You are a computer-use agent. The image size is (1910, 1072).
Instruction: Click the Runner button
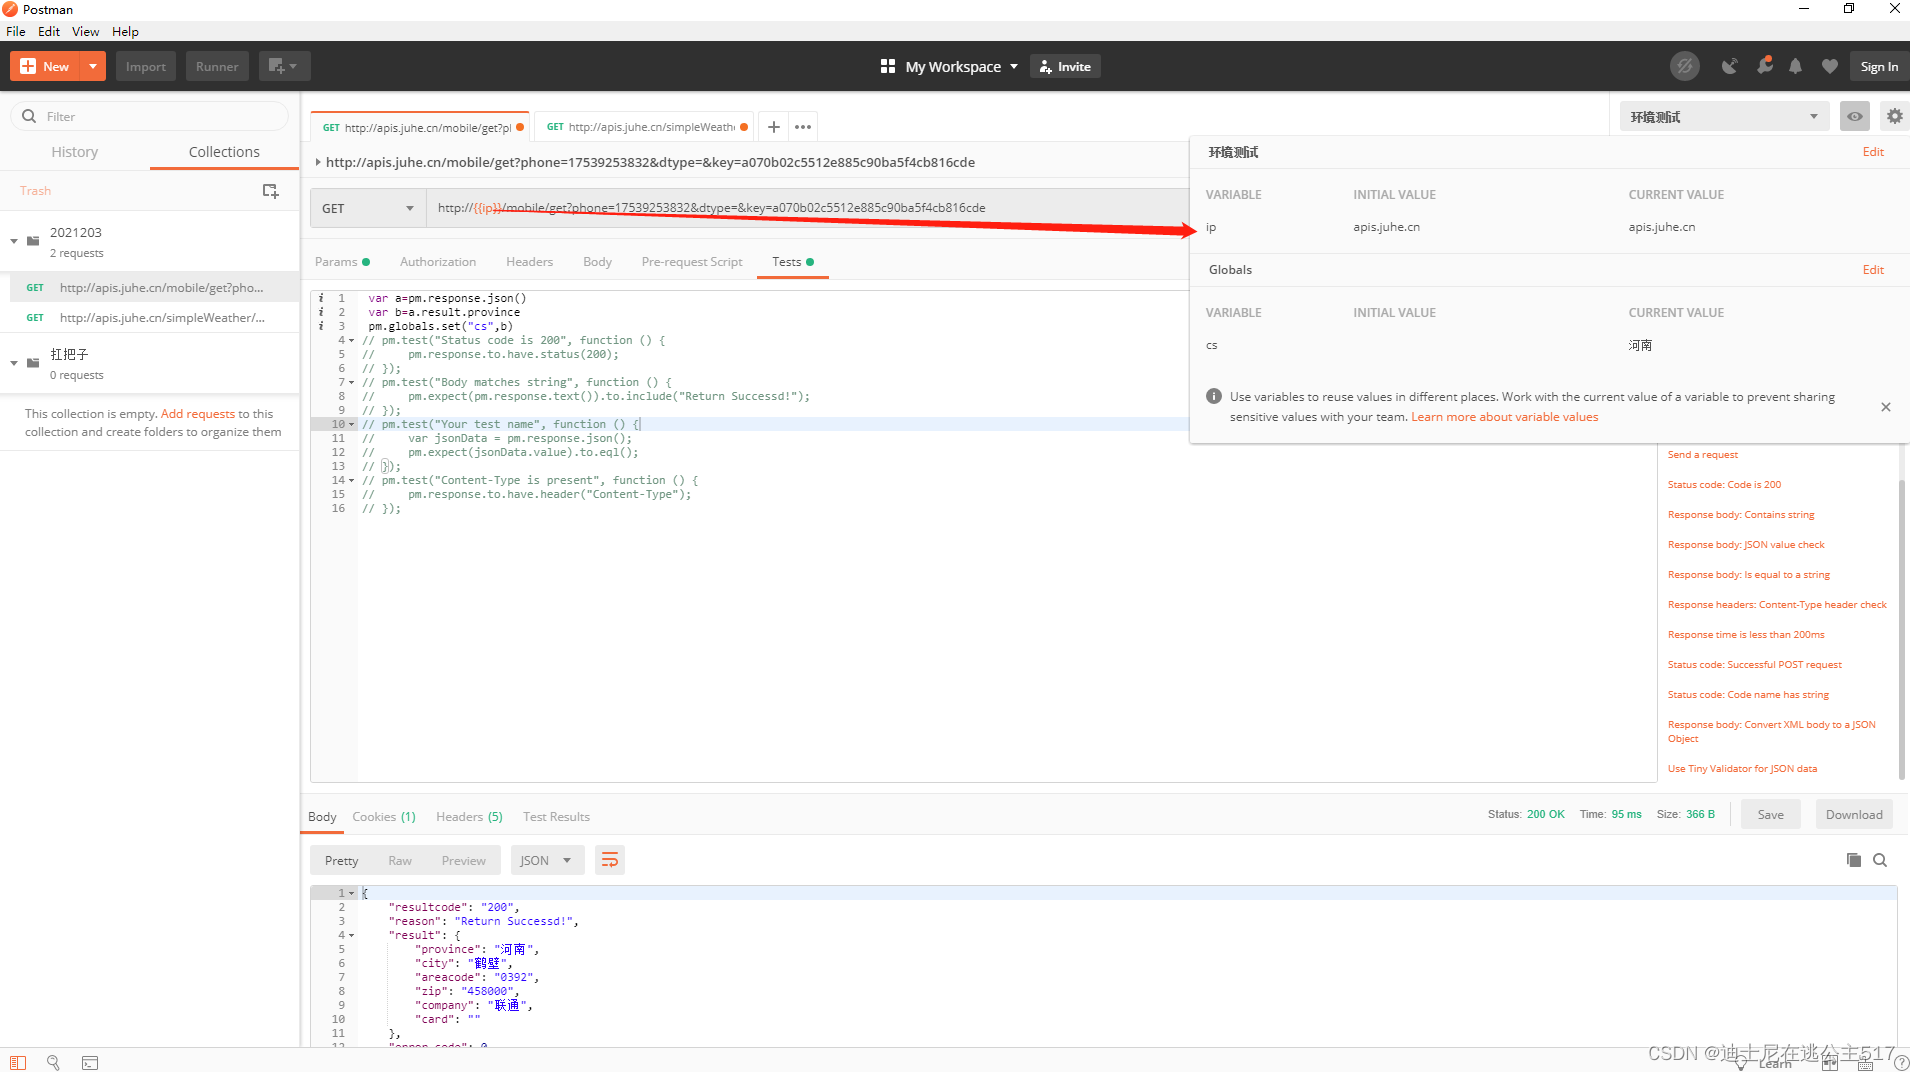[x=217, y=66]
